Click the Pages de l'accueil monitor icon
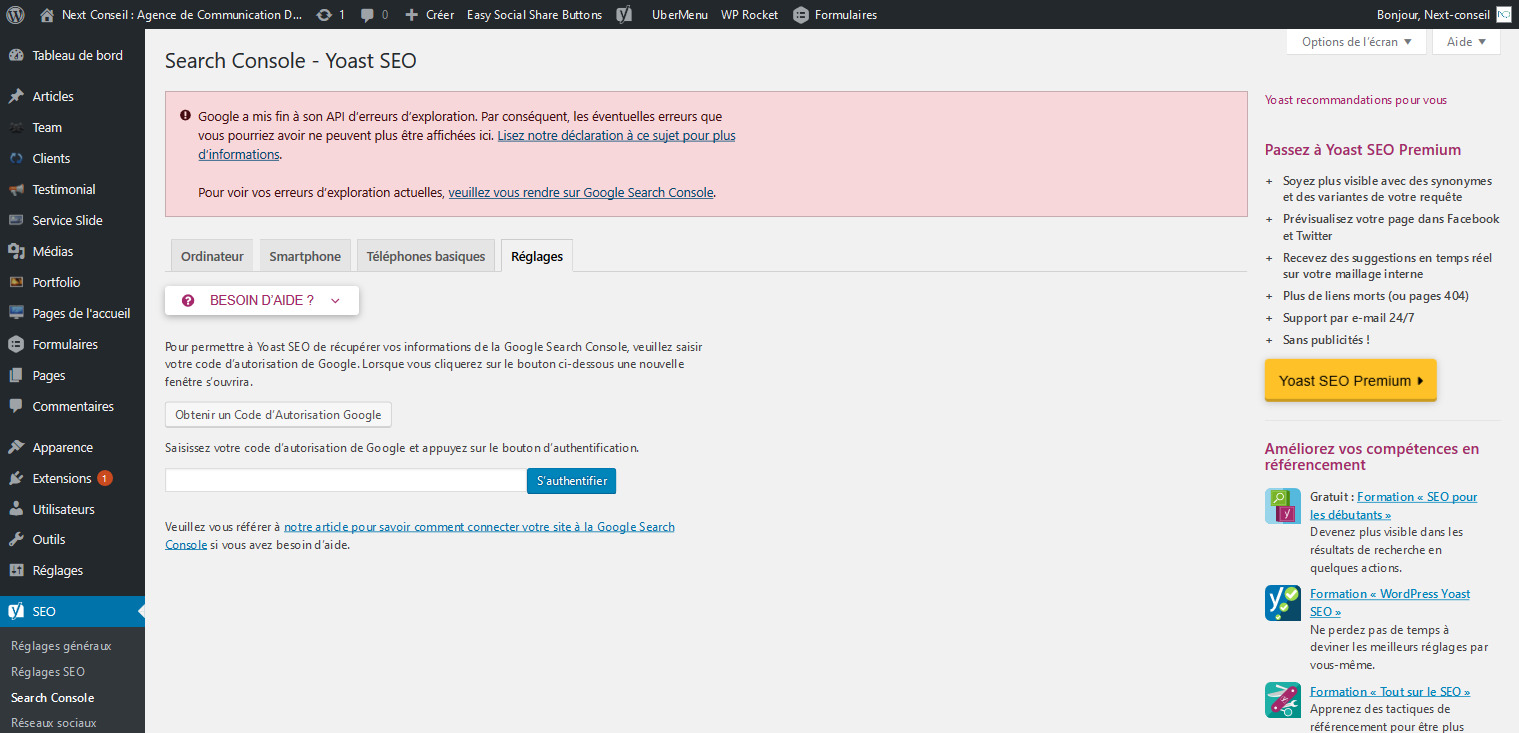This screenshot has height=733, width=1519. point(16,313)
